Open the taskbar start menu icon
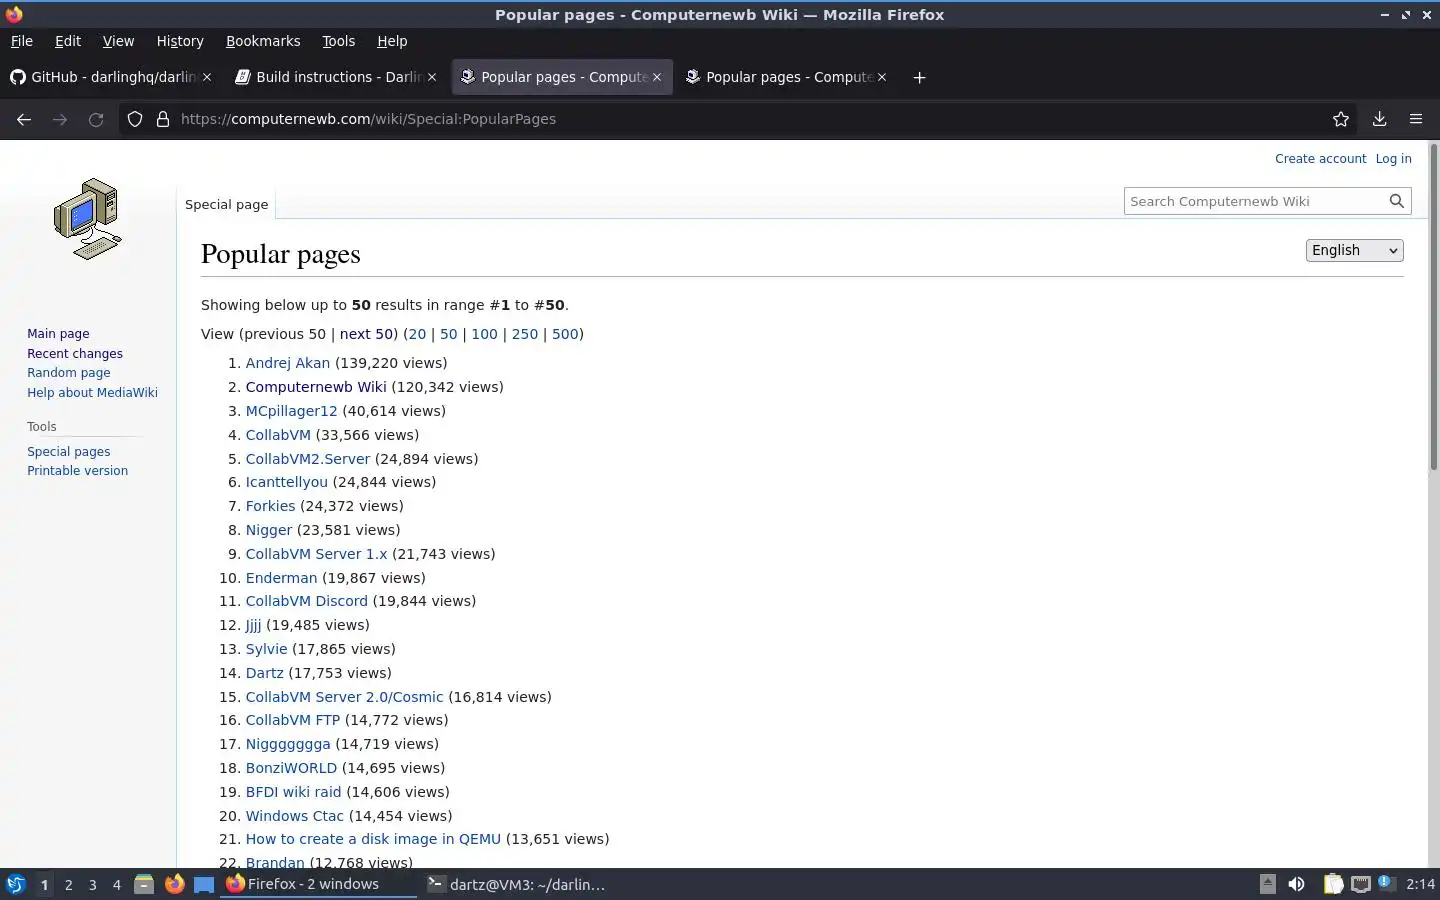The height and width of the screenshot is (900, 1440). [15, 884]
